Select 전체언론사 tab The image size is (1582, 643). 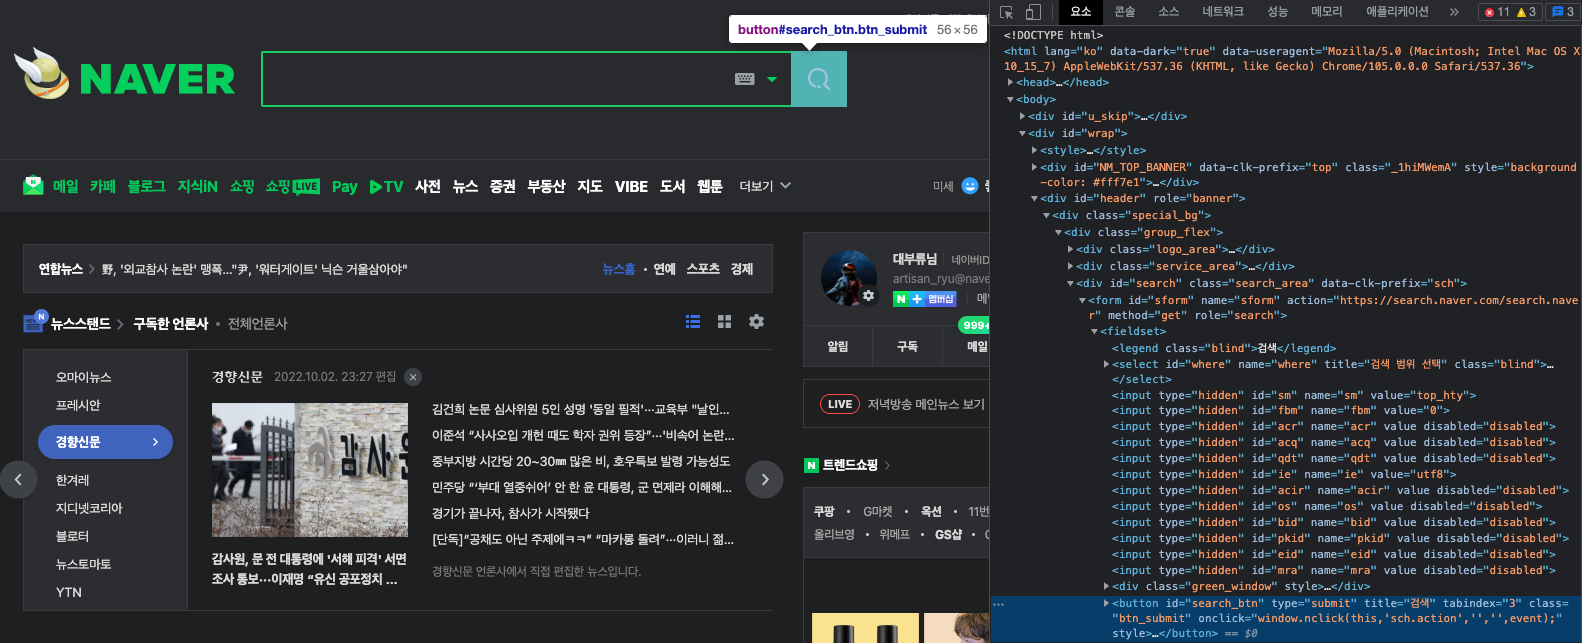(x=257, y=324)
